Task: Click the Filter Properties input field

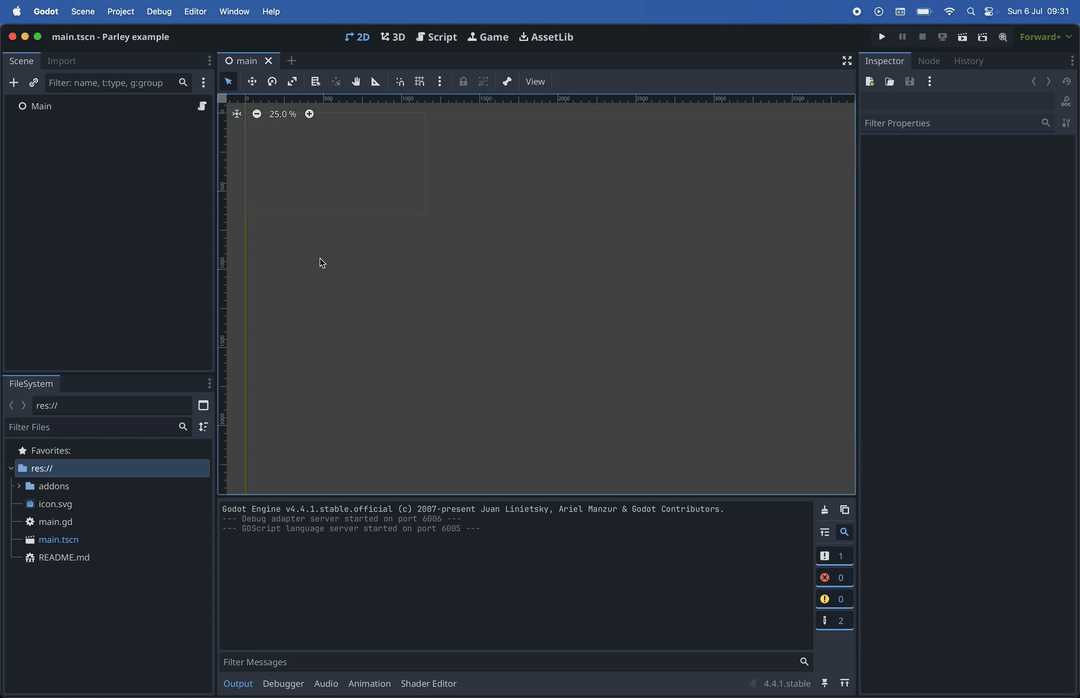Action: (949, 123)
